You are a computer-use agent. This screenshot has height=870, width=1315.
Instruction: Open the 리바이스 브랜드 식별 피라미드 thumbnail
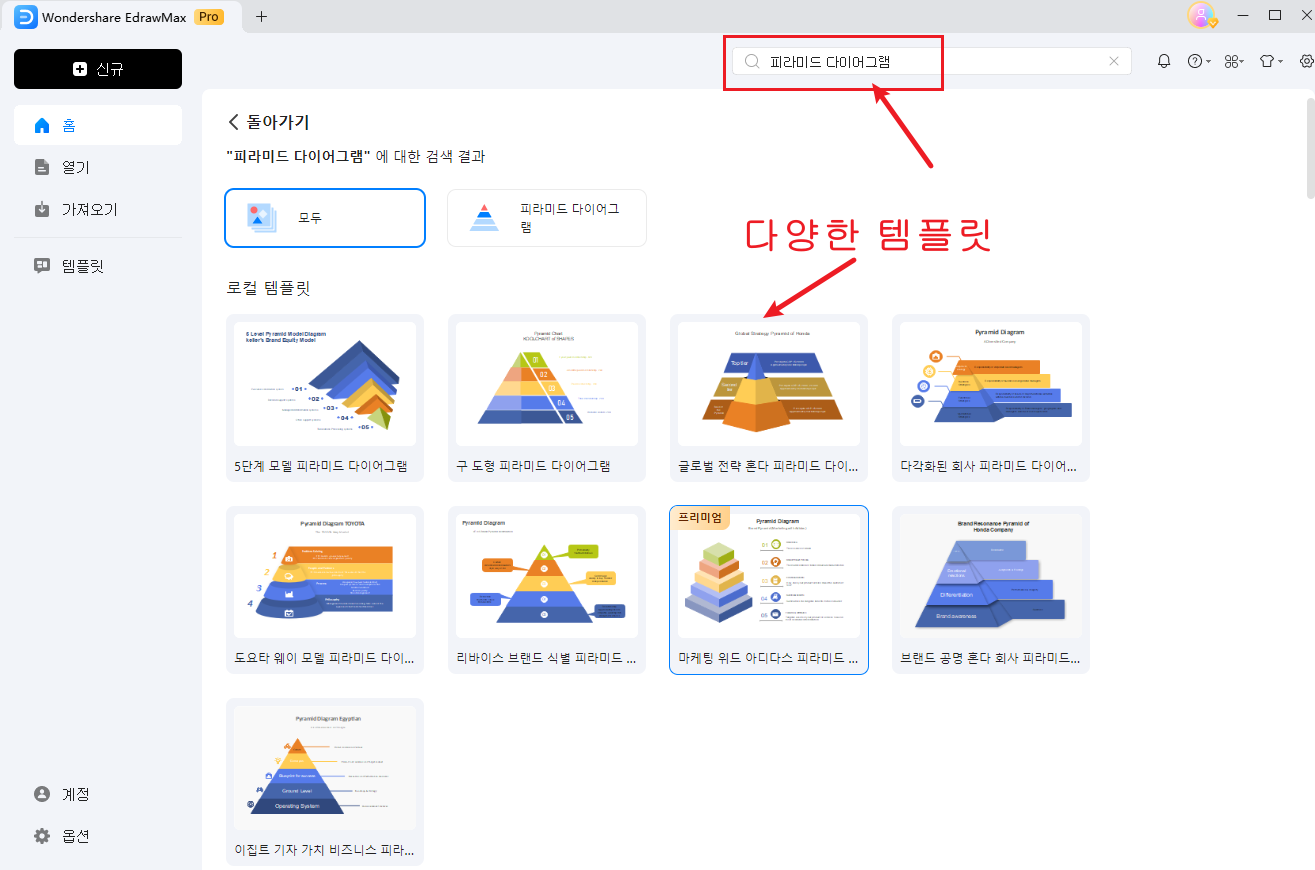547,576
